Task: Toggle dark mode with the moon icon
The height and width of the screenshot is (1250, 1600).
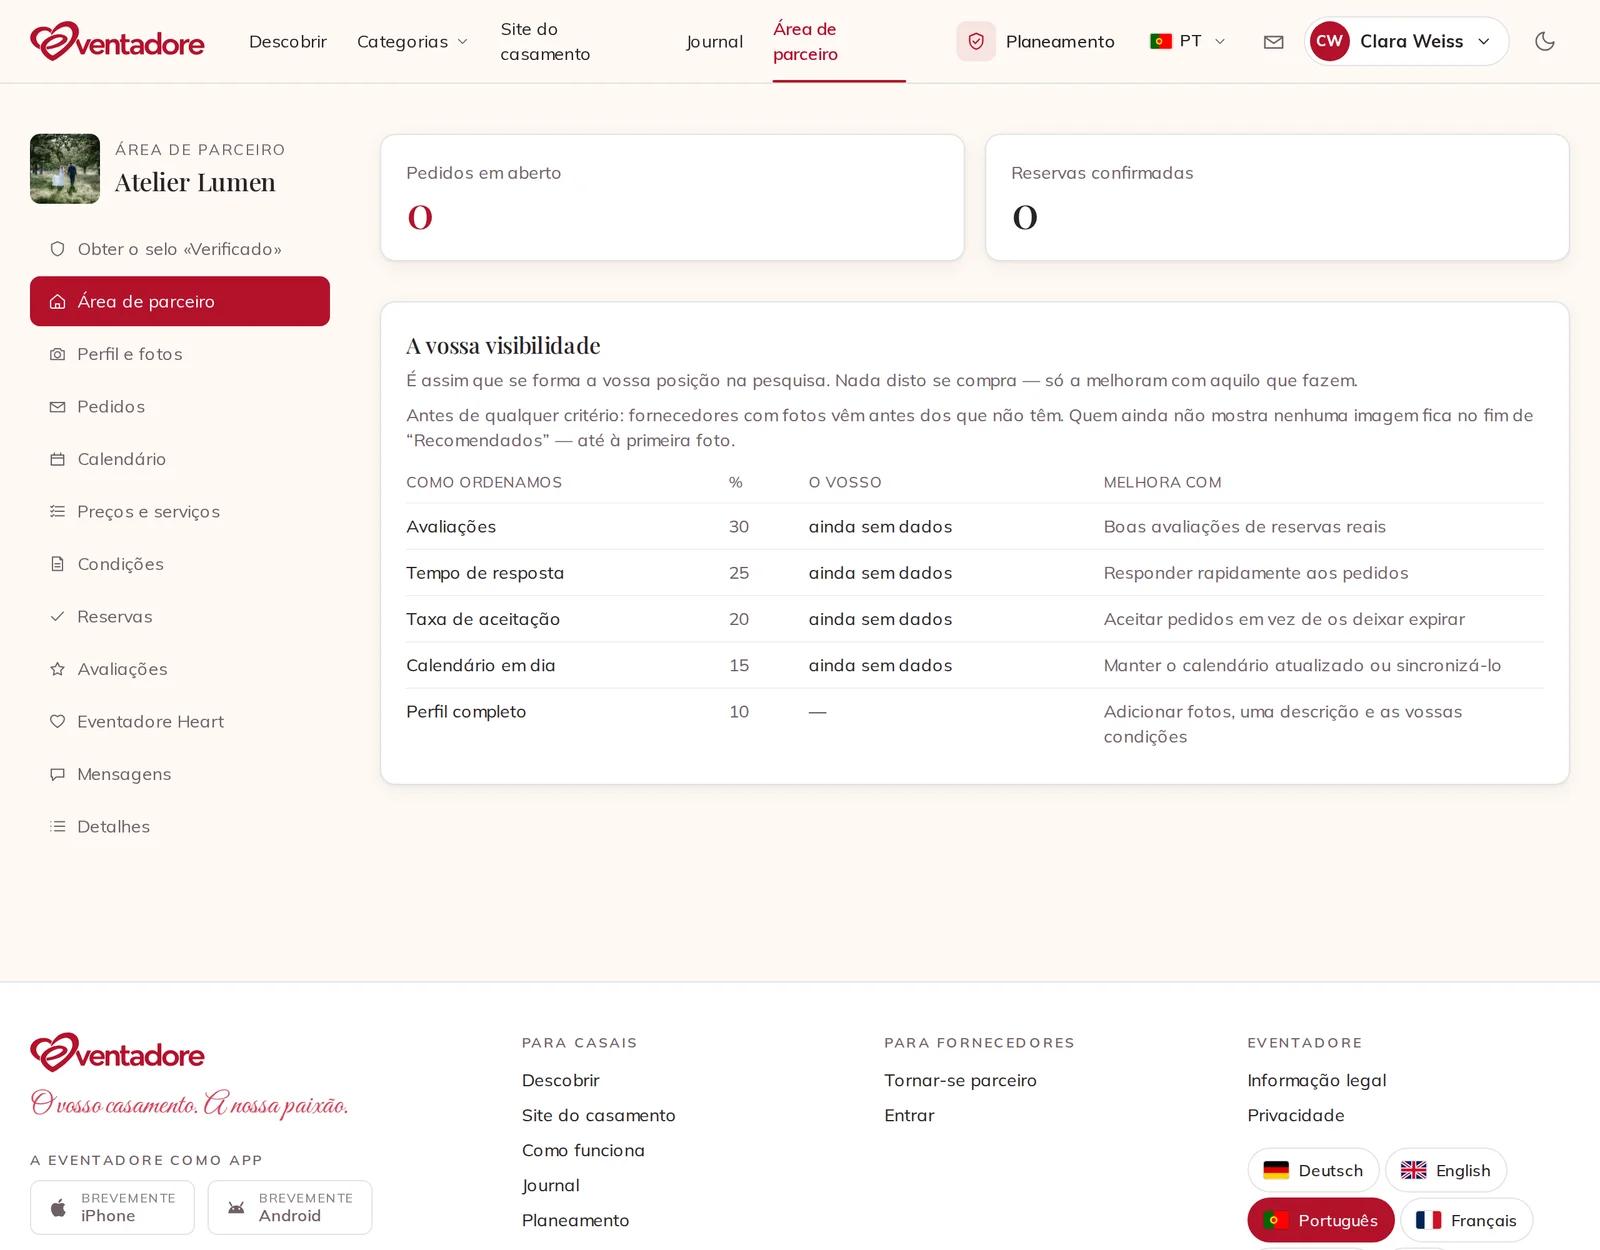Action: point(1545,41)
